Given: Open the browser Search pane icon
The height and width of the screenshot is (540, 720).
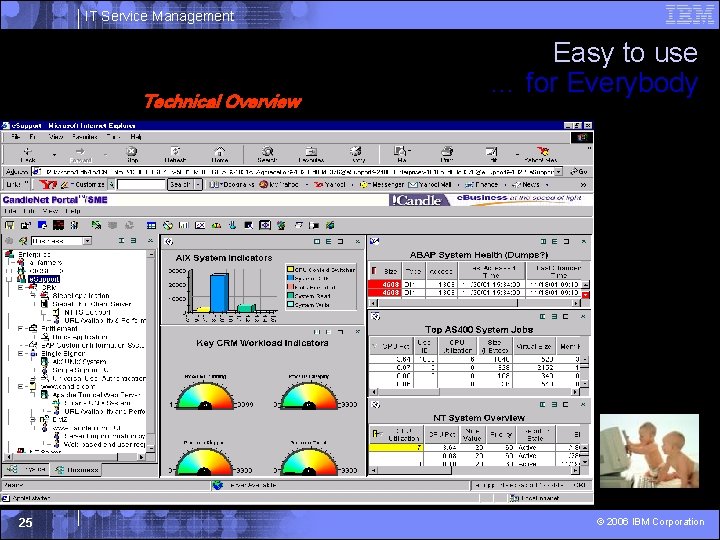Looking at the screenshot, I should click(267, 154).
